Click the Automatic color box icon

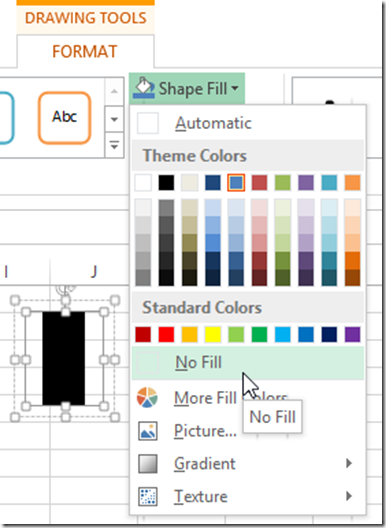point(148,123)
